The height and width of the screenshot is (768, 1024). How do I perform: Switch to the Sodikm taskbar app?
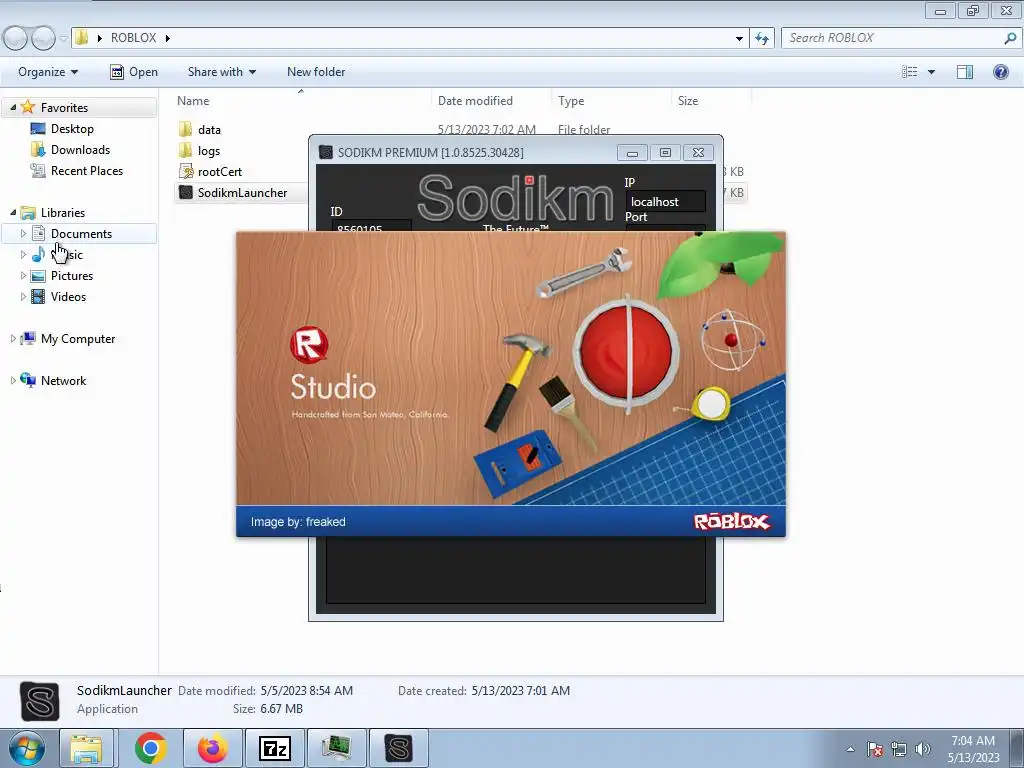398,748
